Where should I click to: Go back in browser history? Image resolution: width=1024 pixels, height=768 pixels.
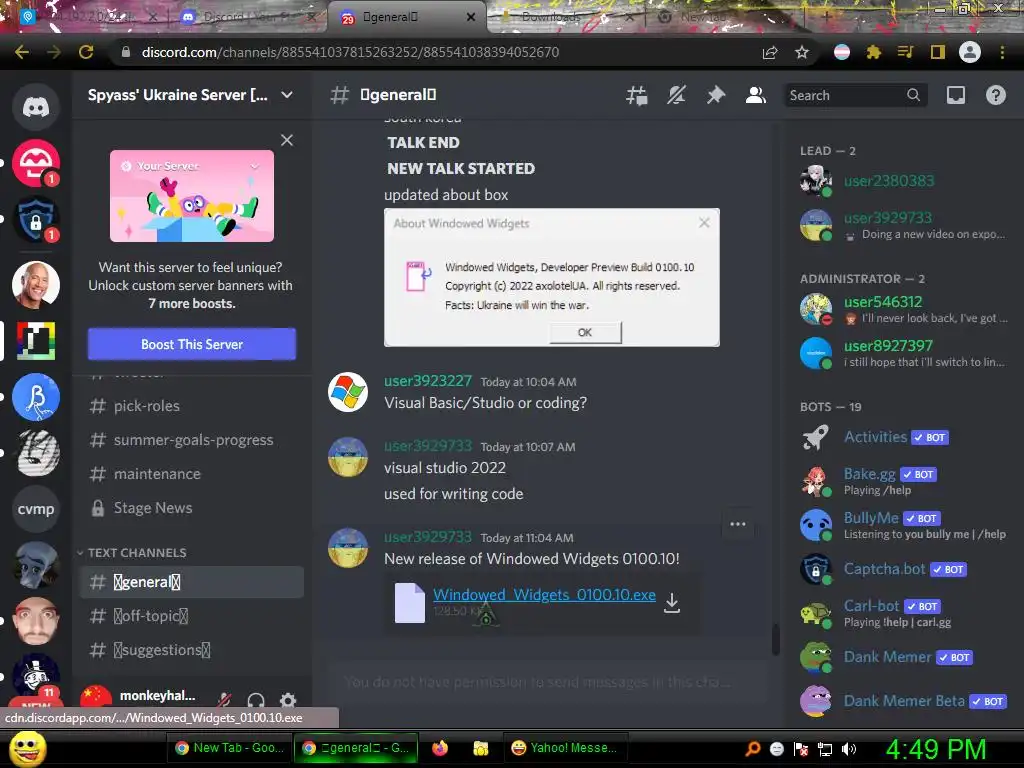(x=22, y=52)
